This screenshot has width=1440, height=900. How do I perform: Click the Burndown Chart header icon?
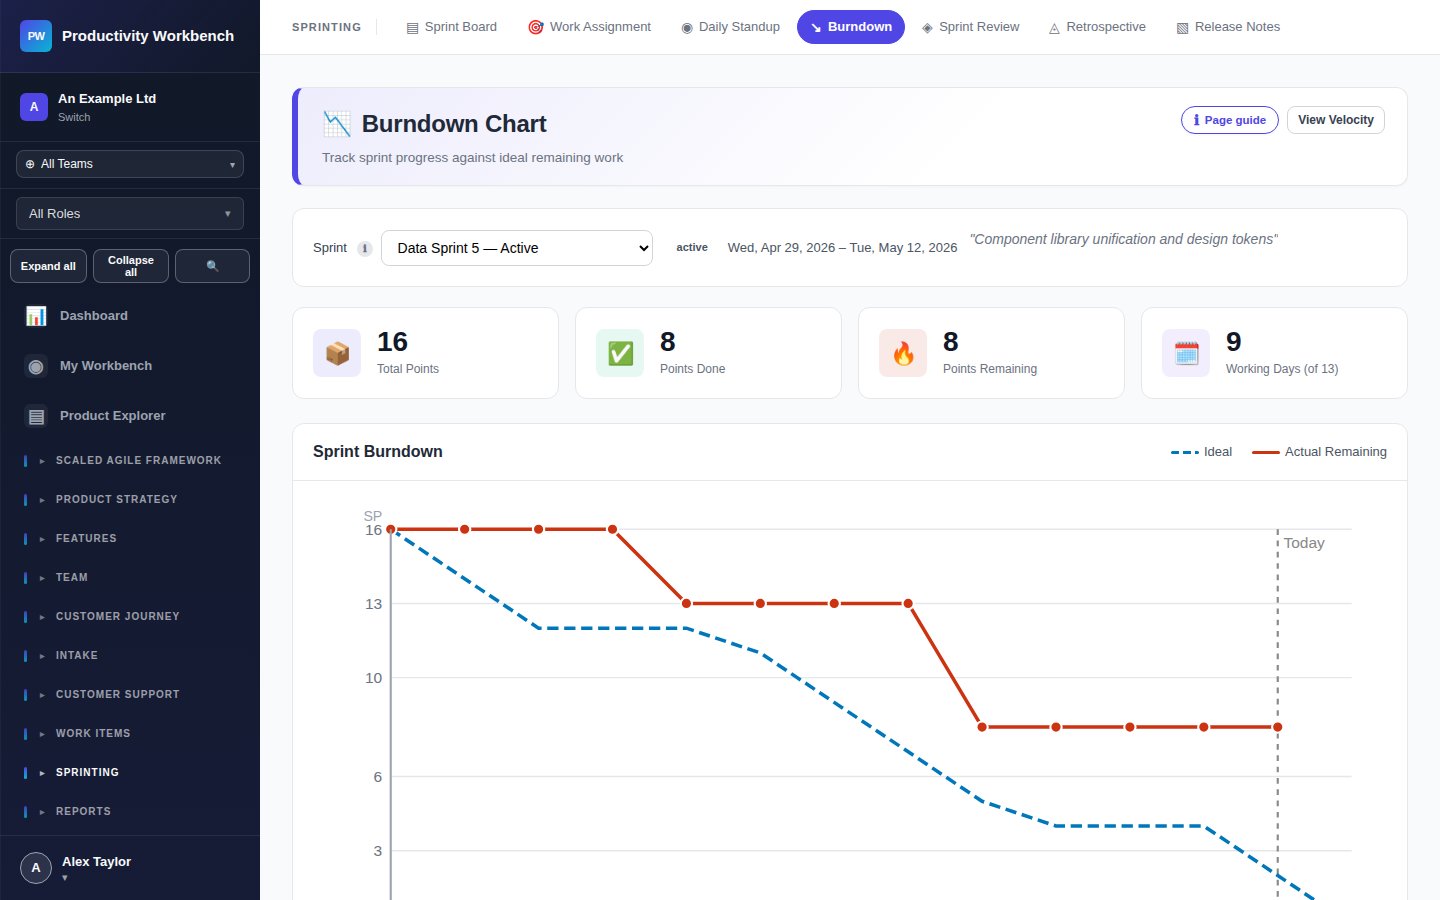pyautogui.click(x=337, y=124)
